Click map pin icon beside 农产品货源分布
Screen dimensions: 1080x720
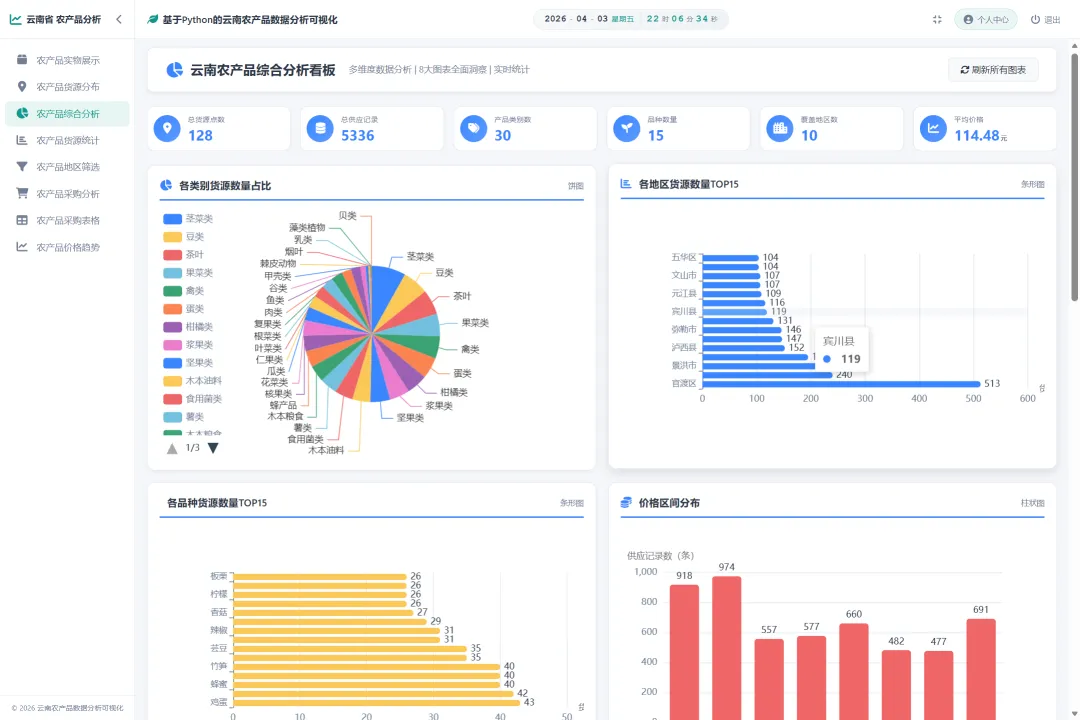click(22, 86)
